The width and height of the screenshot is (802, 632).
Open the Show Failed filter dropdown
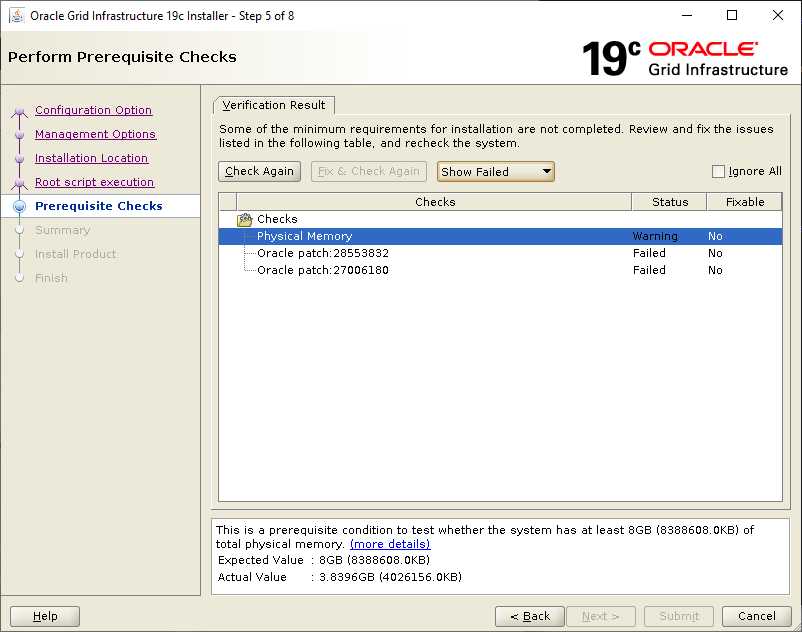pos(496,172)
